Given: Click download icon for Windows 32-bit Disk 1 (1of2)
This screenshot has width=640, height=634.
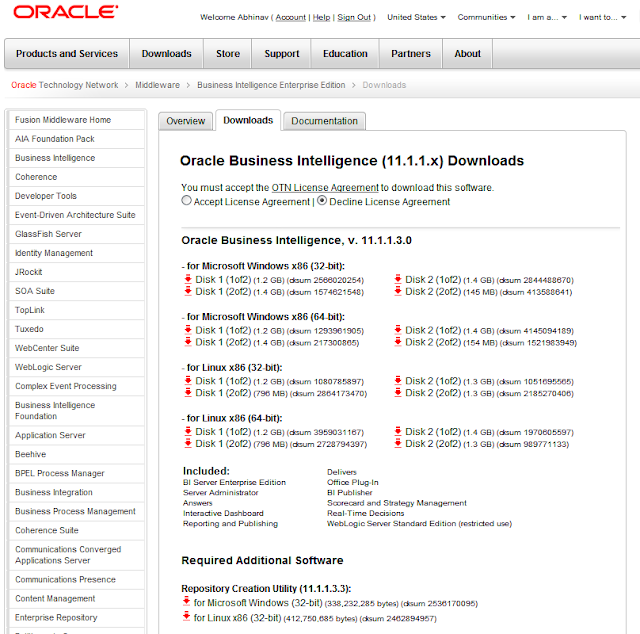Looking at the screenshot, I should pyautogui.click(x=188, y=279).
